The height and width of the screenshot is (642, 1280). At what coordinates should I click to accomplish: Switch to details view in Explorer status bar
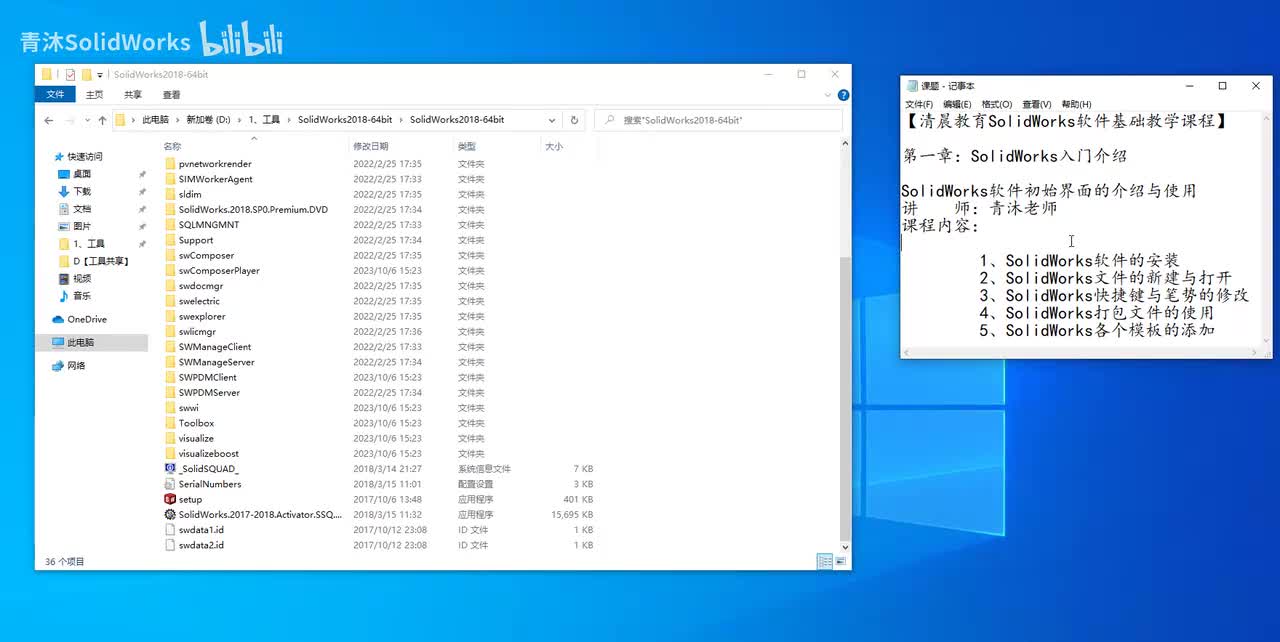pos(824,562)
